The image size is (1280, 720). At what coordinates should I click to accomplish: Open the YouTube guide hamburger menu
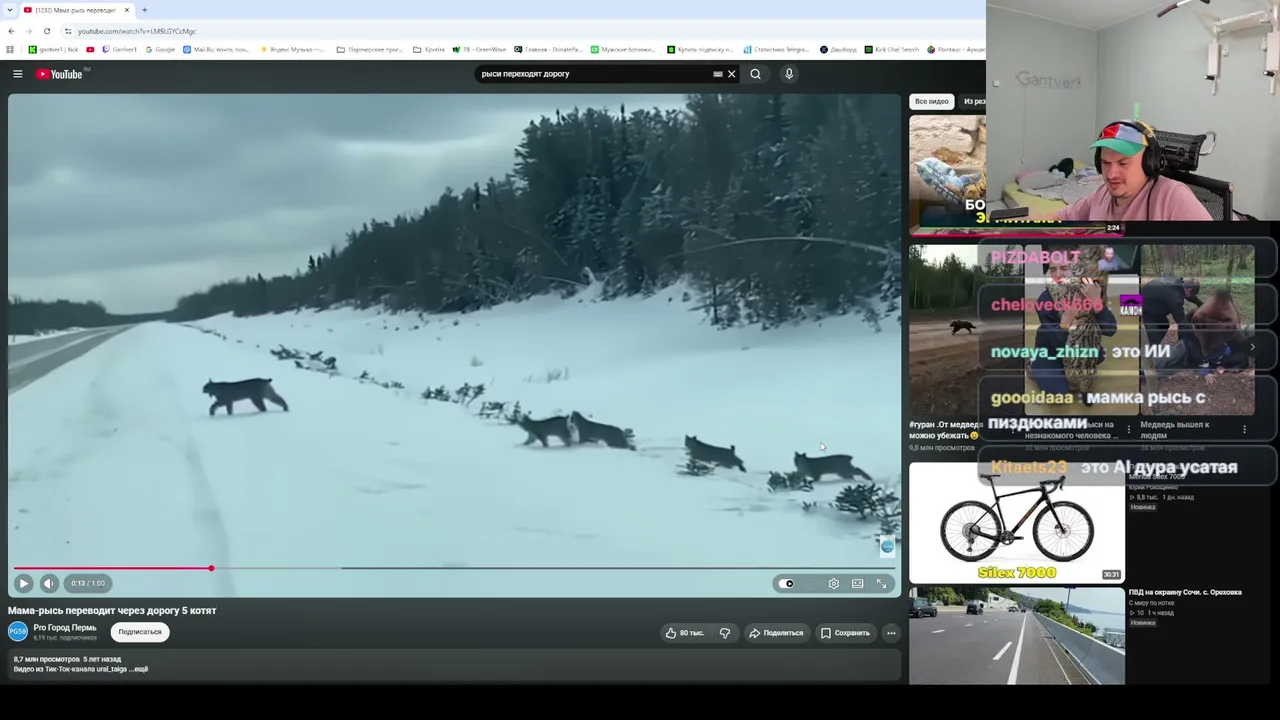coord(18,74)
